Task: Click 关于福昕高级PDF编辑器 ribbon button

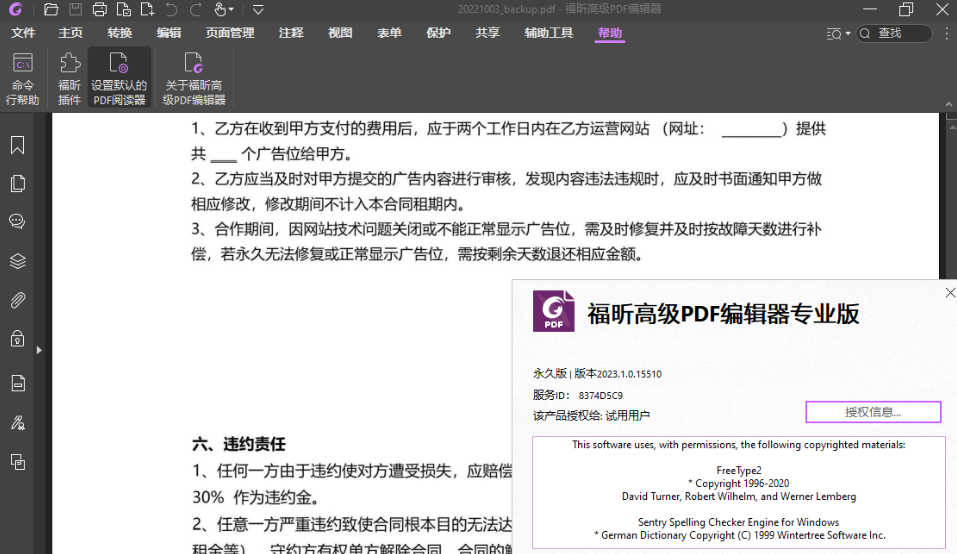Action: coord(194,78)
